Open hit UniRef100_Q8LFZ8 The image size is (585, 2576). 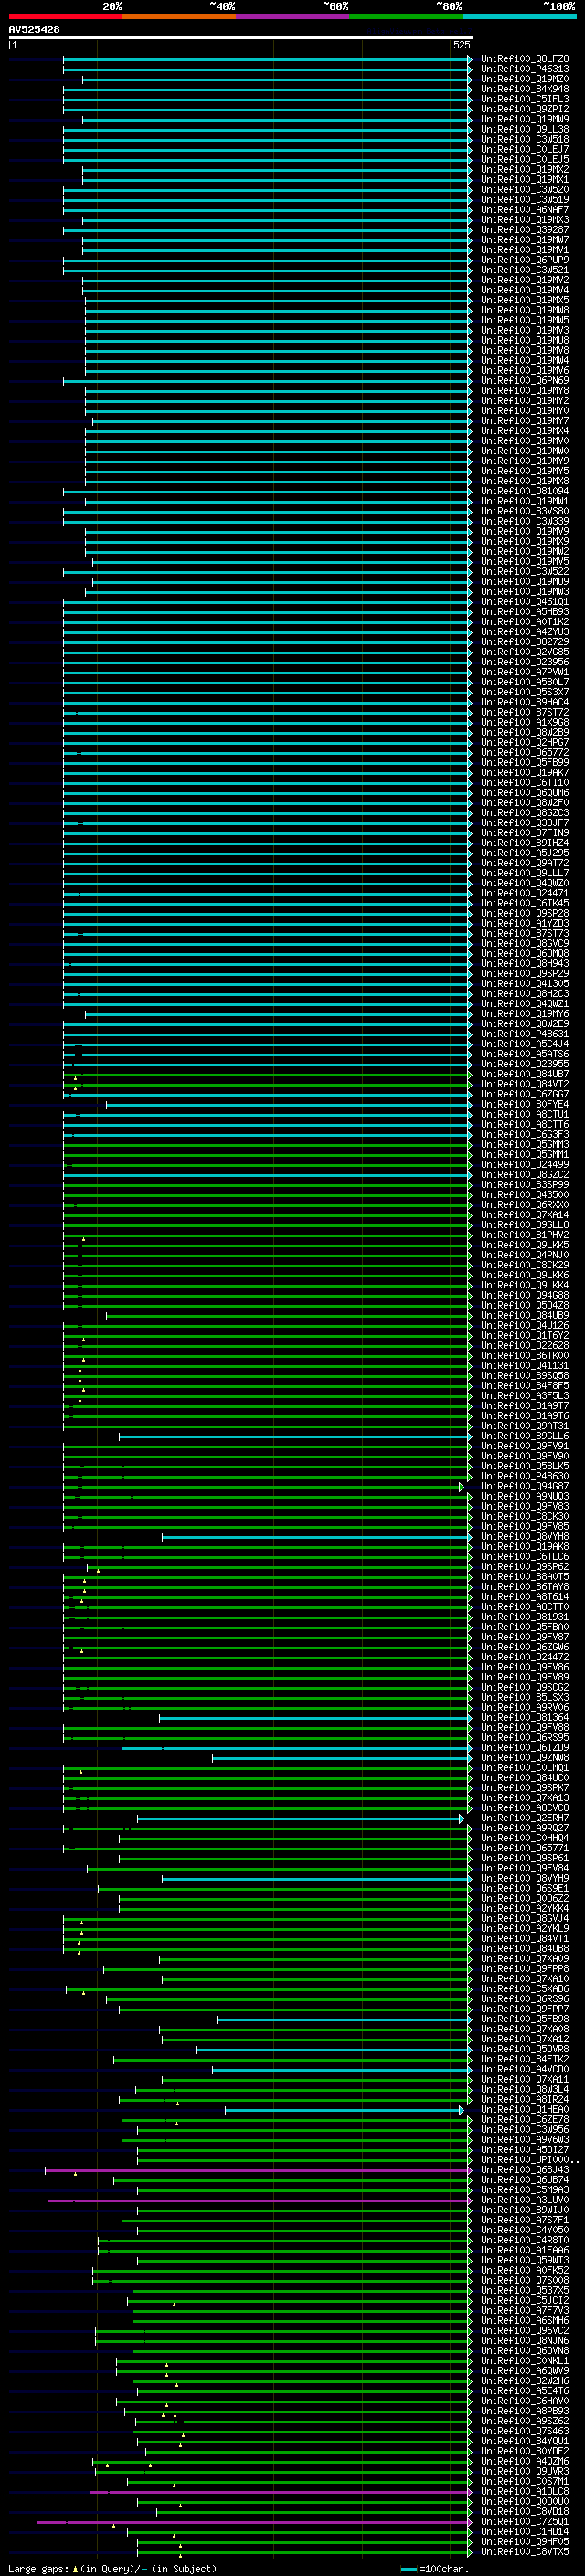[525, 59]
